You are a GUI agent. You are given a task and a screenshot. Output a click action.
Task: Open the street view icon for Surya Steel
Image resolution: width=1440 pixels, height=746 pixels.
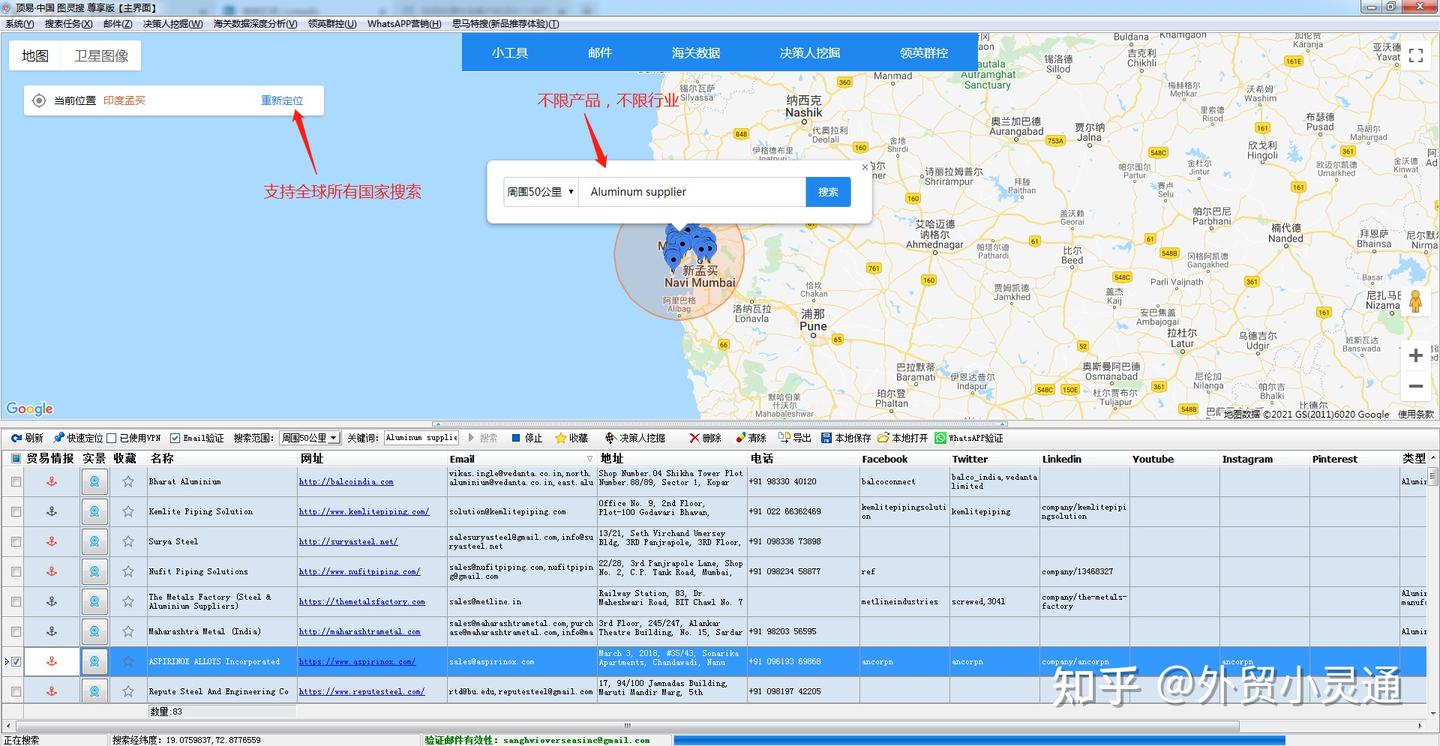point(95,542)
